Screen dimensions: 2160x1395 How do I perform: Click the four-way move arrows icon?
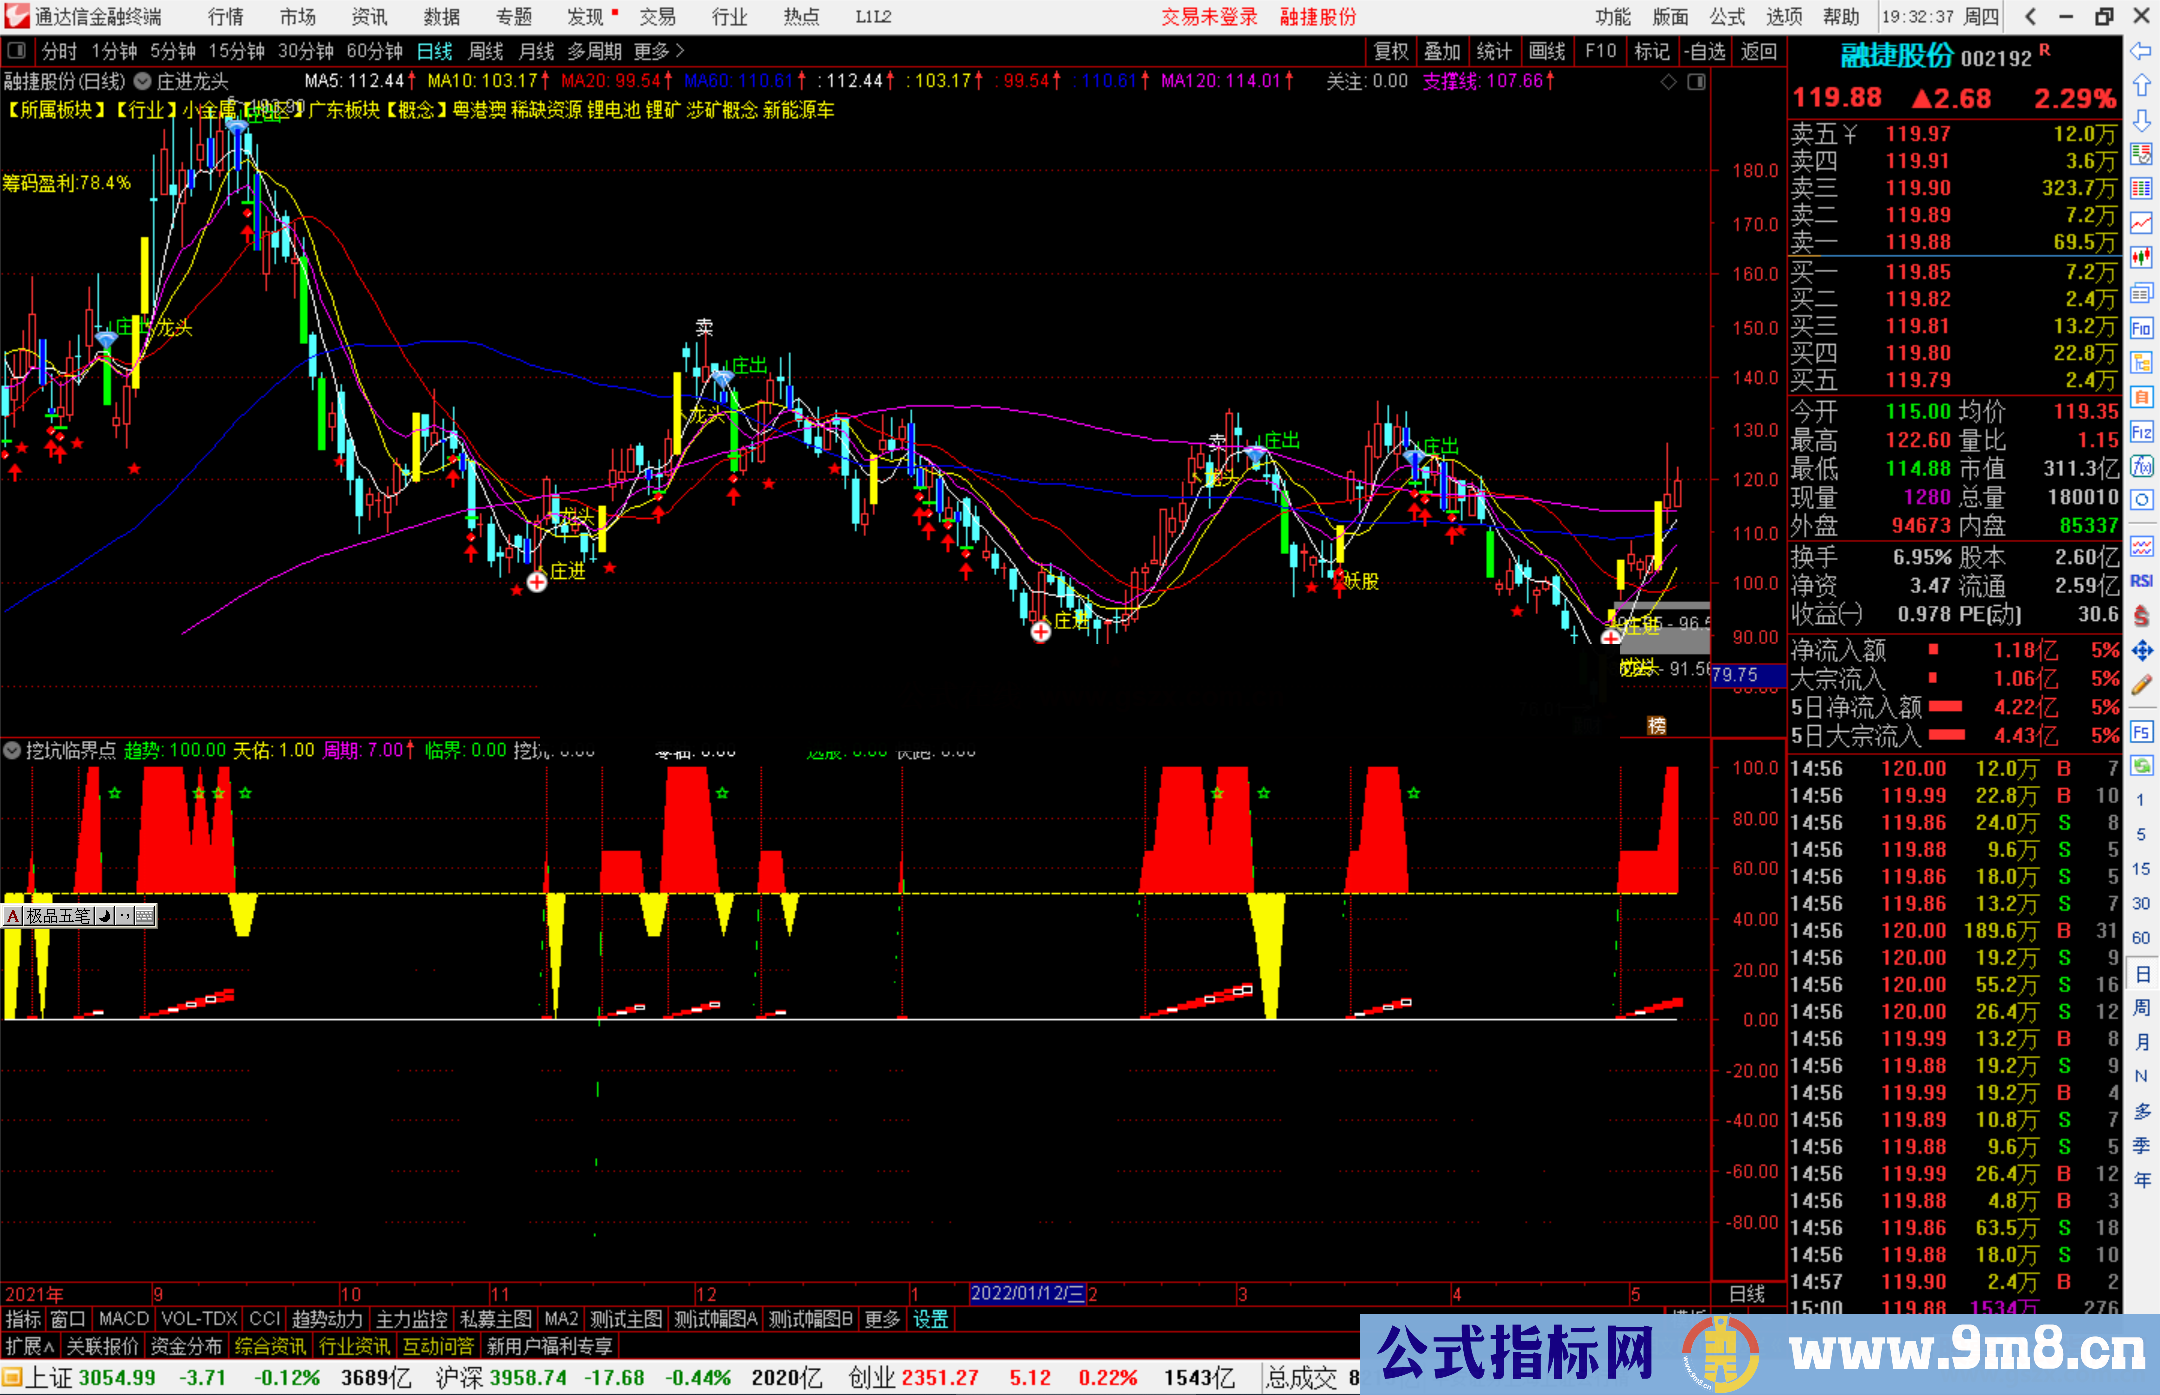2141,651
